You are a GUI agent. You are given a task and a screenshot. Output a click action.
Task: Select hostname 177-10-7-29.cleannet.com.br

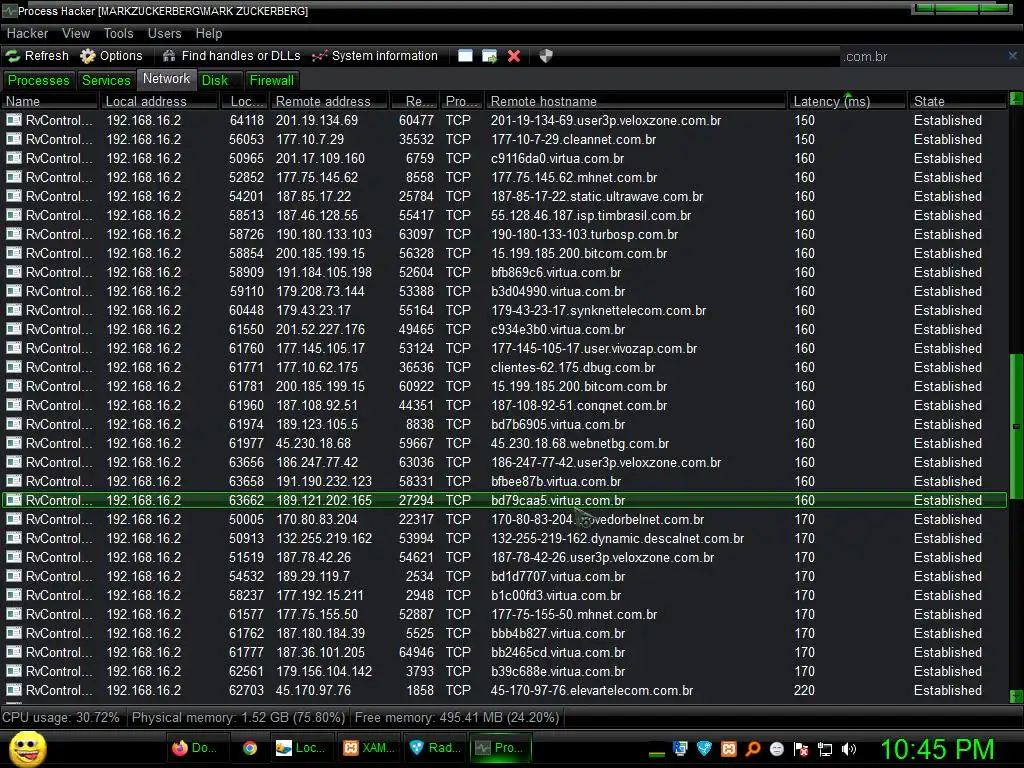[573, 139]
